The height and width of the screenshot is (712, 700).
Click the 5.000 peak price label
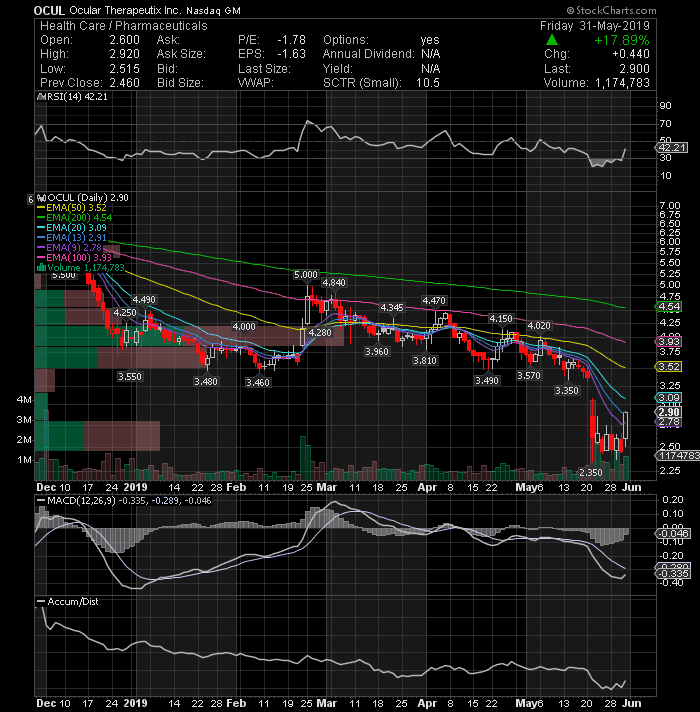coord(306,275)
